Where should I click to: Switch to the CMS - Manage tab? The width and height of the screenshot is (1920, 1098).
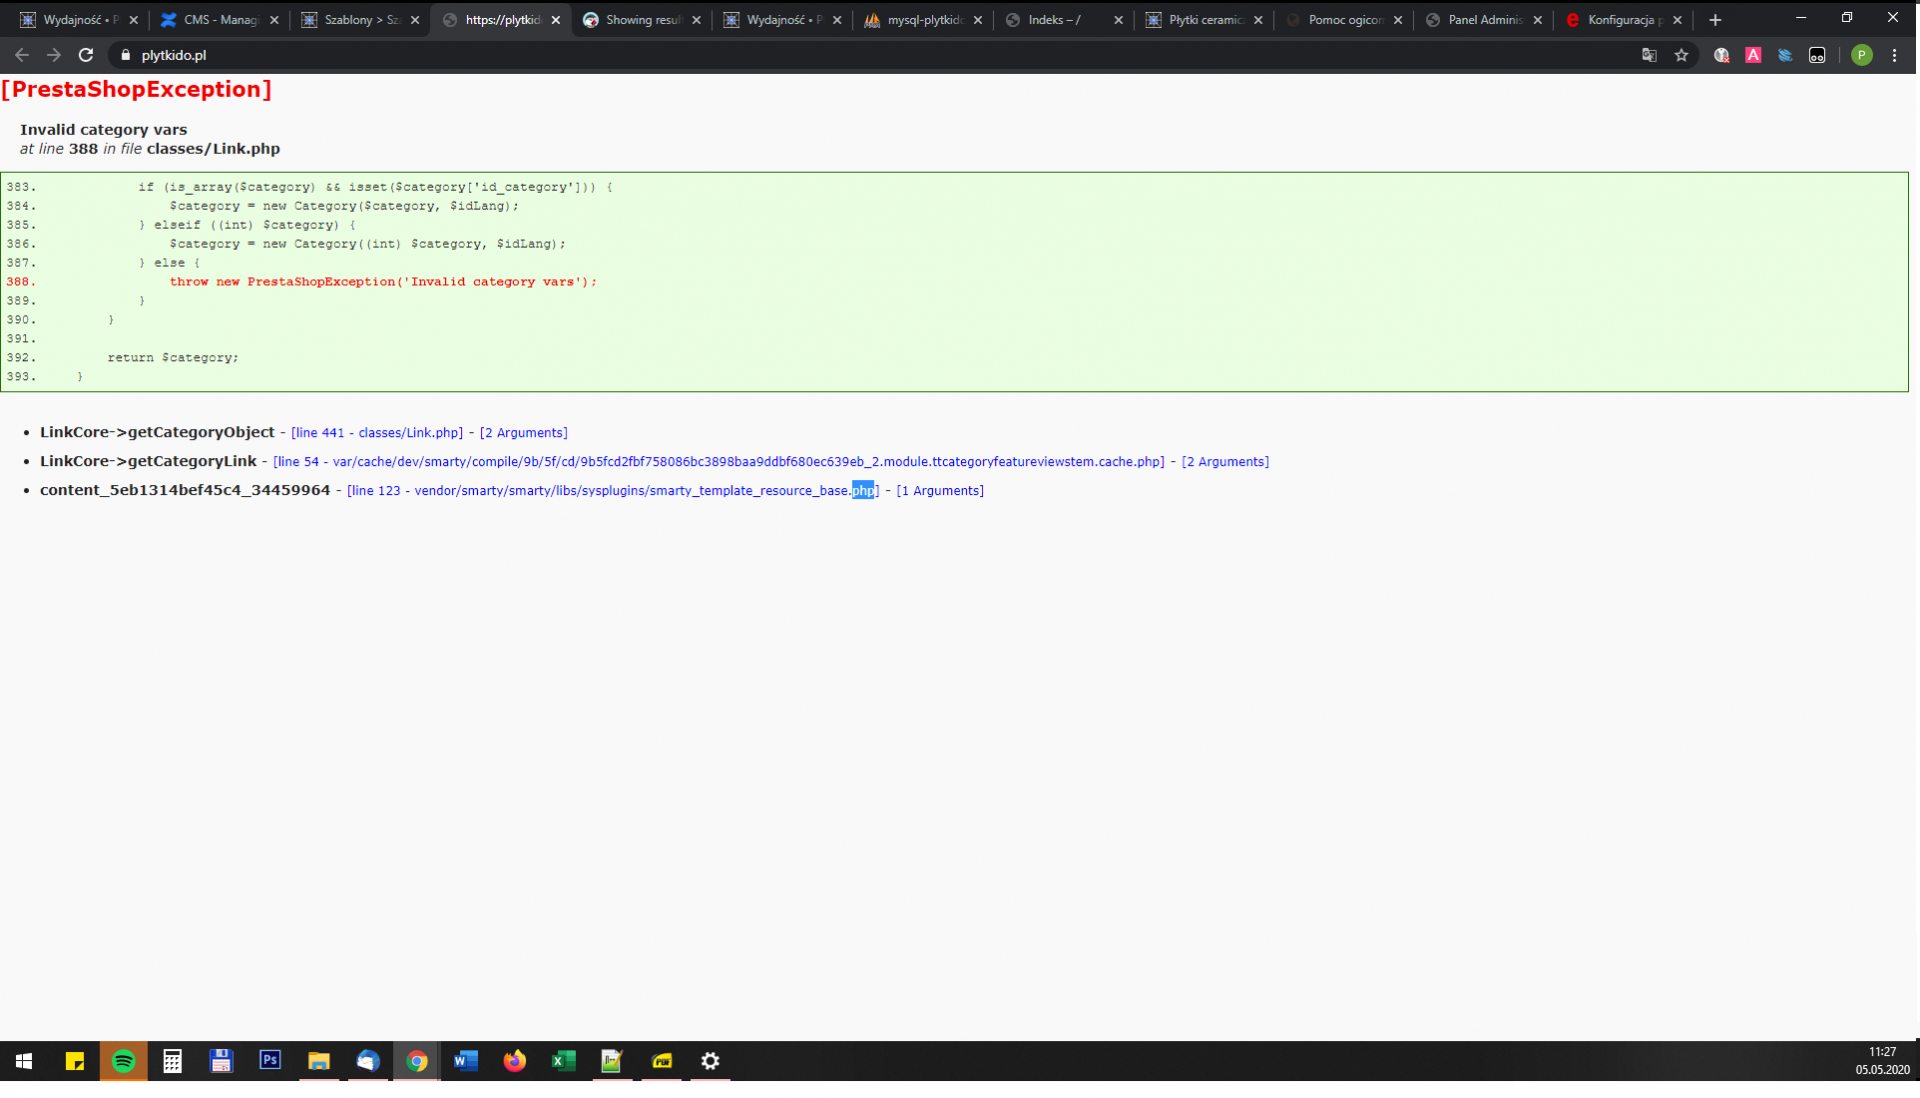pyautogui.click(x=220, y=19)
